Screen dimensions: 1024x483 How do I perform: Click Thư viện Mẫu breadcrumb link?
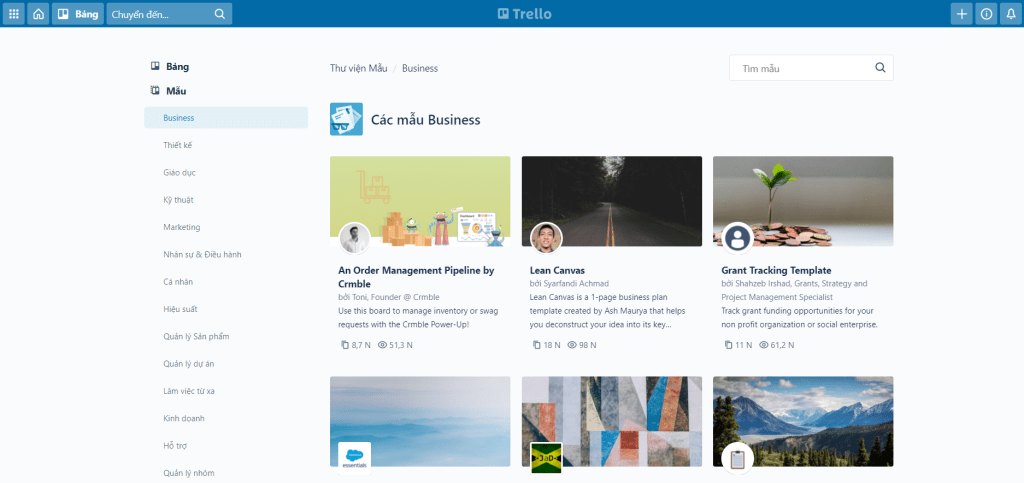358,68
